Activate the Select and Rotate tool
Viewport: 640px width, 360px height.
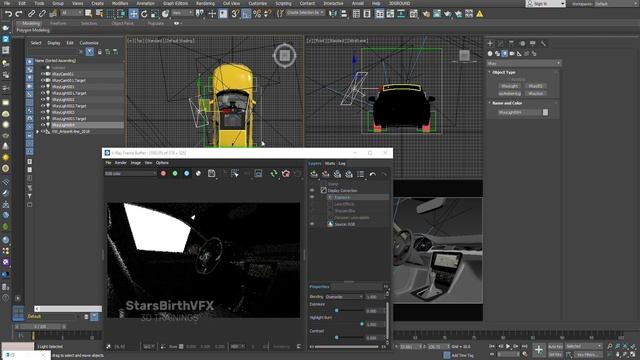pyautogui.click(x=144, y=14)
